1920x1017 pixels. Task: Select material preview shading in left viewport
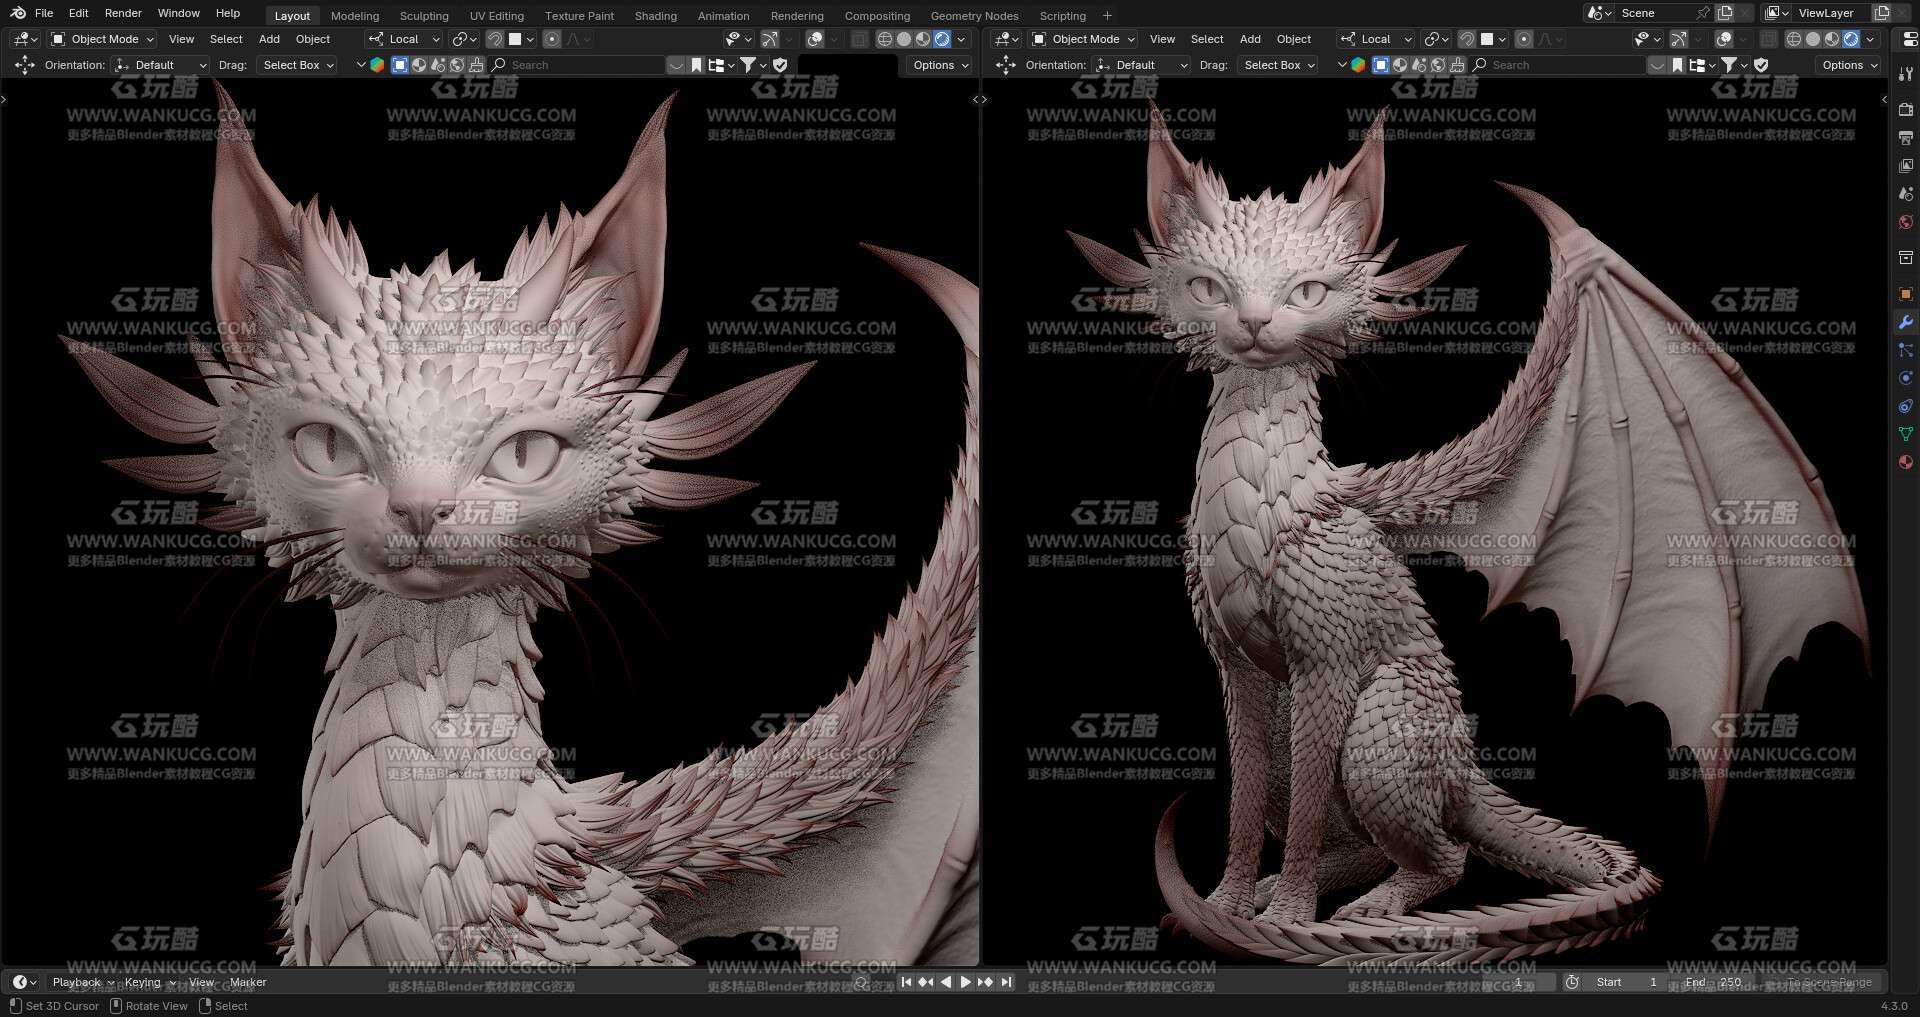923,39
